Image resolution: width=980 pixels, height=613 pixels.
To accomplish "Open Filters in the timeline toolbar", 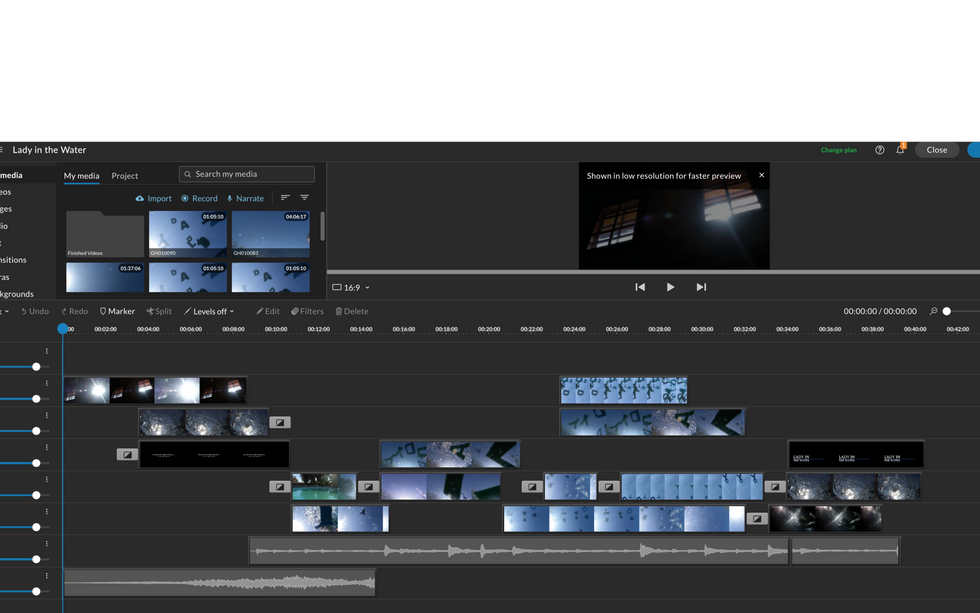I will click(308, 311).
